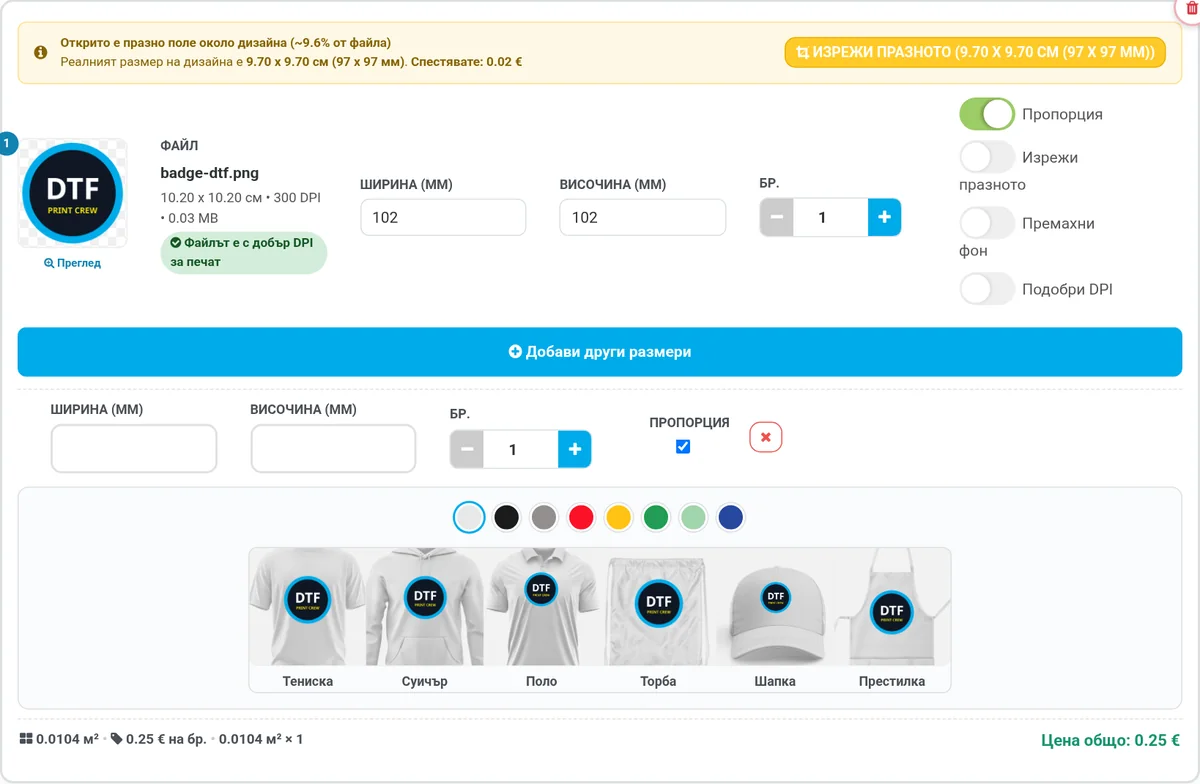Pick the red color swatch
The image size is (1200, 784).
tap(581, 517)
